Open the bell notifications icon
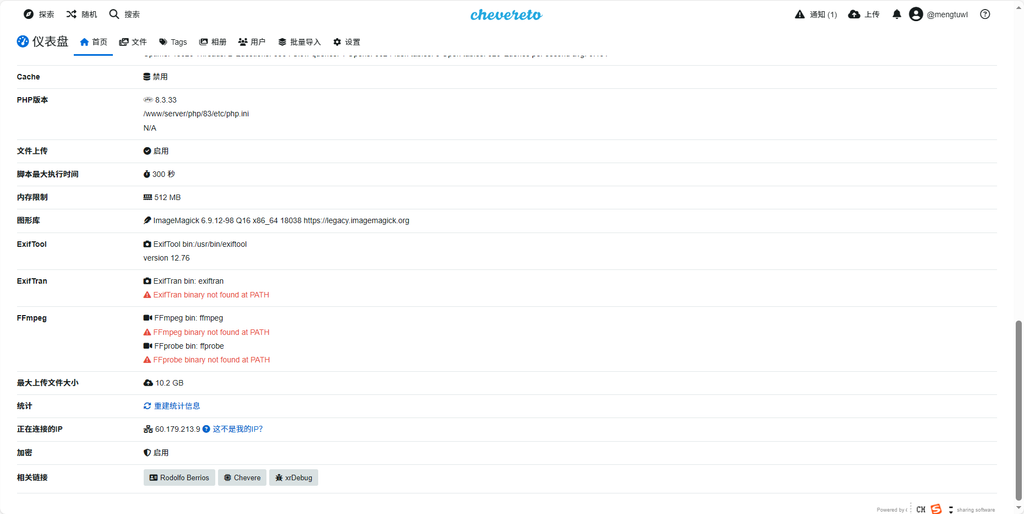Viewport: 1024px width, 514px height. pyautogui.click(x=897, y=14)
